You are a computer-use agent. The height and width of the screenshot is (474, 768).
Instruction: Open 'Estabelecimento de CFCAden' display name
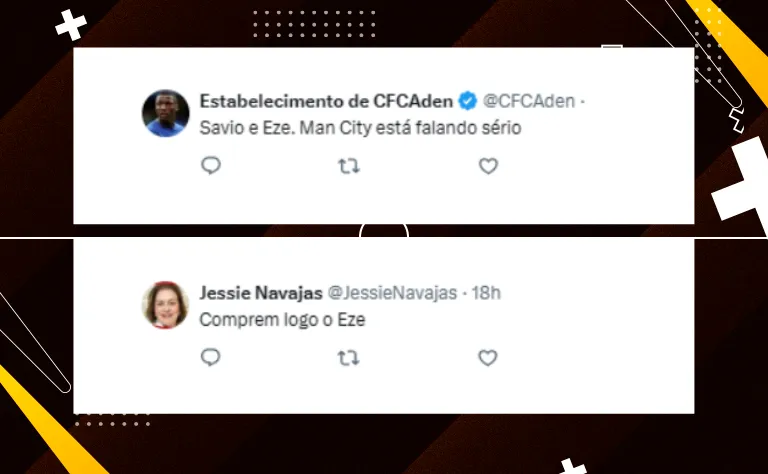click(x=326, y=101)
